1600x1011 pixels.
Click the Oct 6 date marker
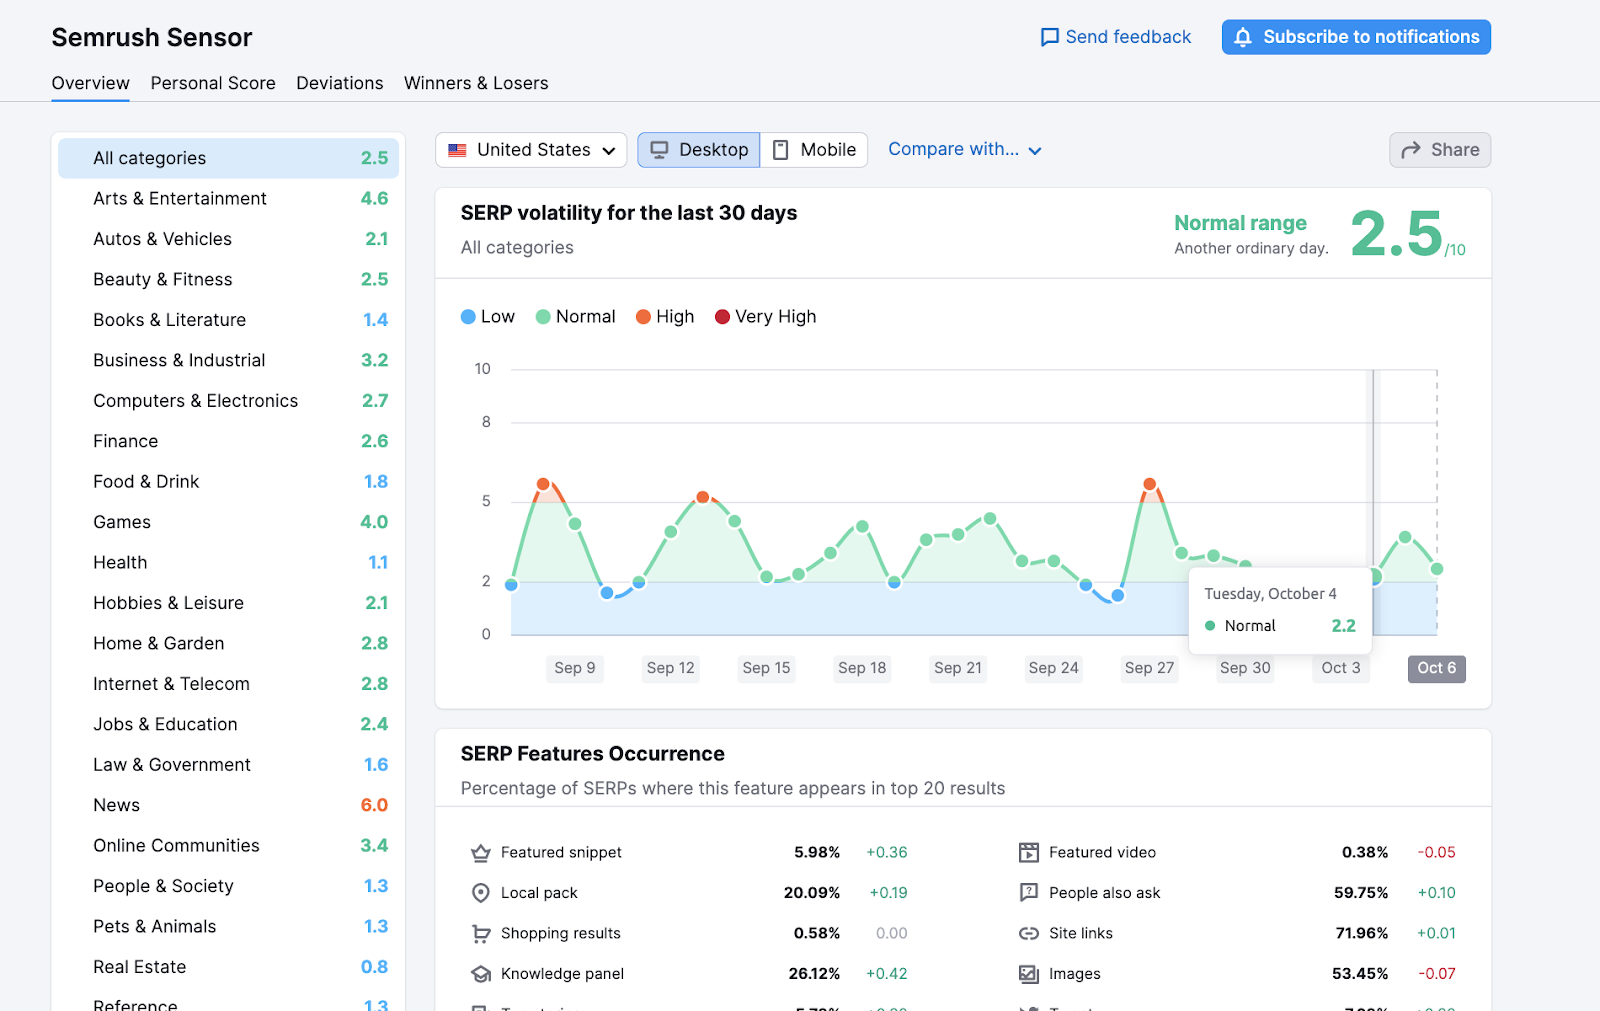pos(1437,669)
